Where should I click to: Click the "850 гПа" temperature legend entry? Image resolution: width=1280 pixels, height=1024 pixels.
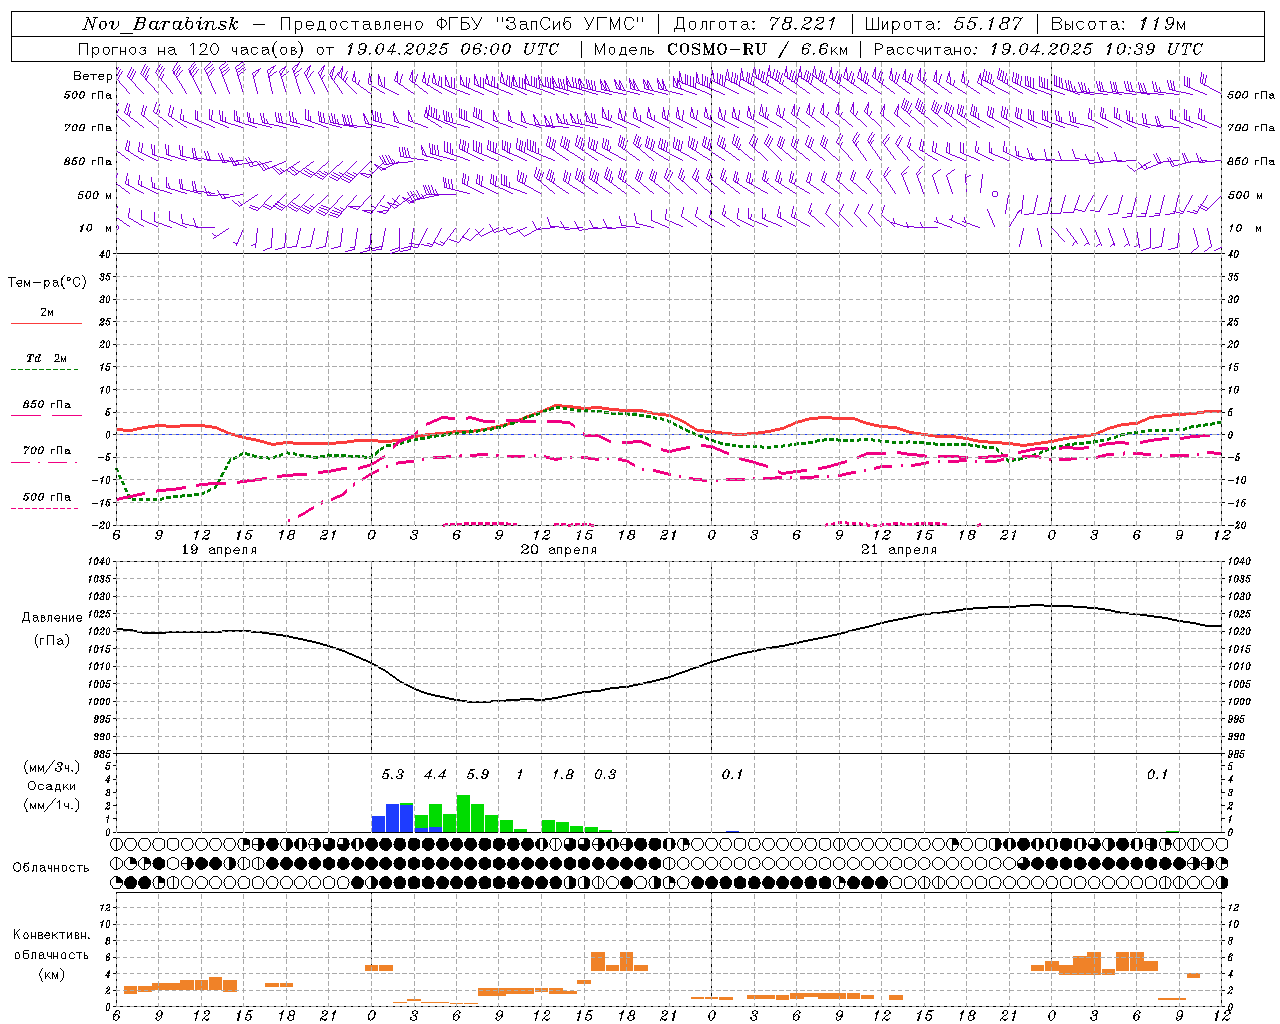(47, 405)
